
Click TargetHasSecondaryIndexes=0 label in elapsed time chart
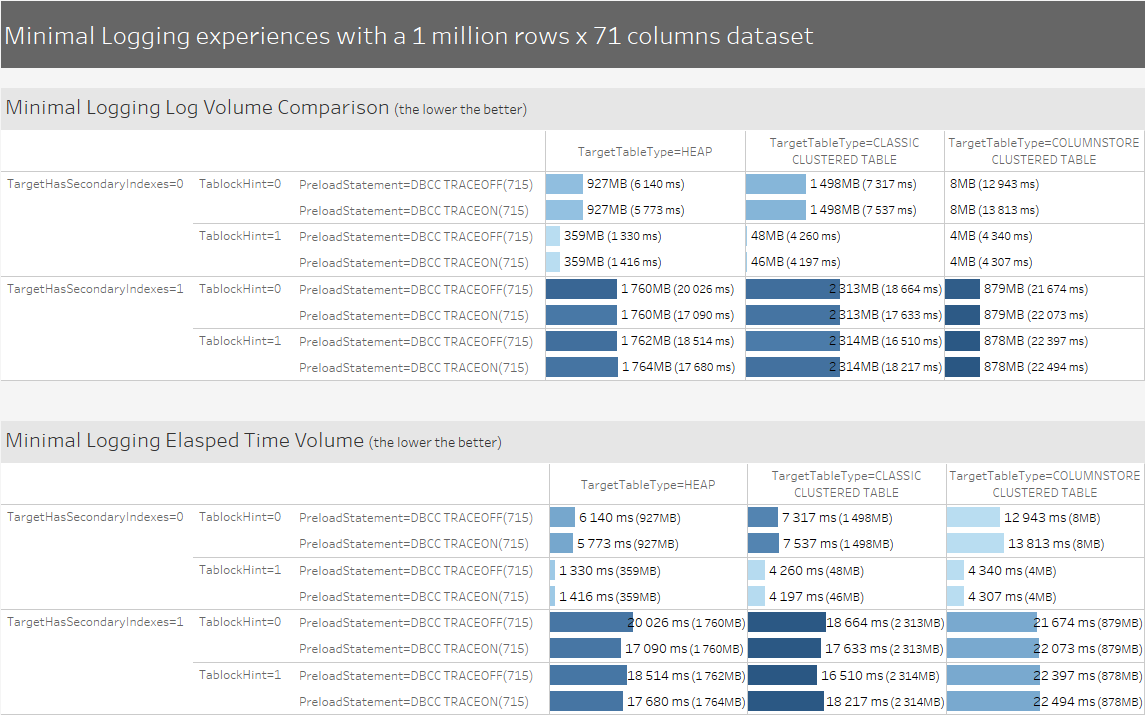[x=95, y=517]
